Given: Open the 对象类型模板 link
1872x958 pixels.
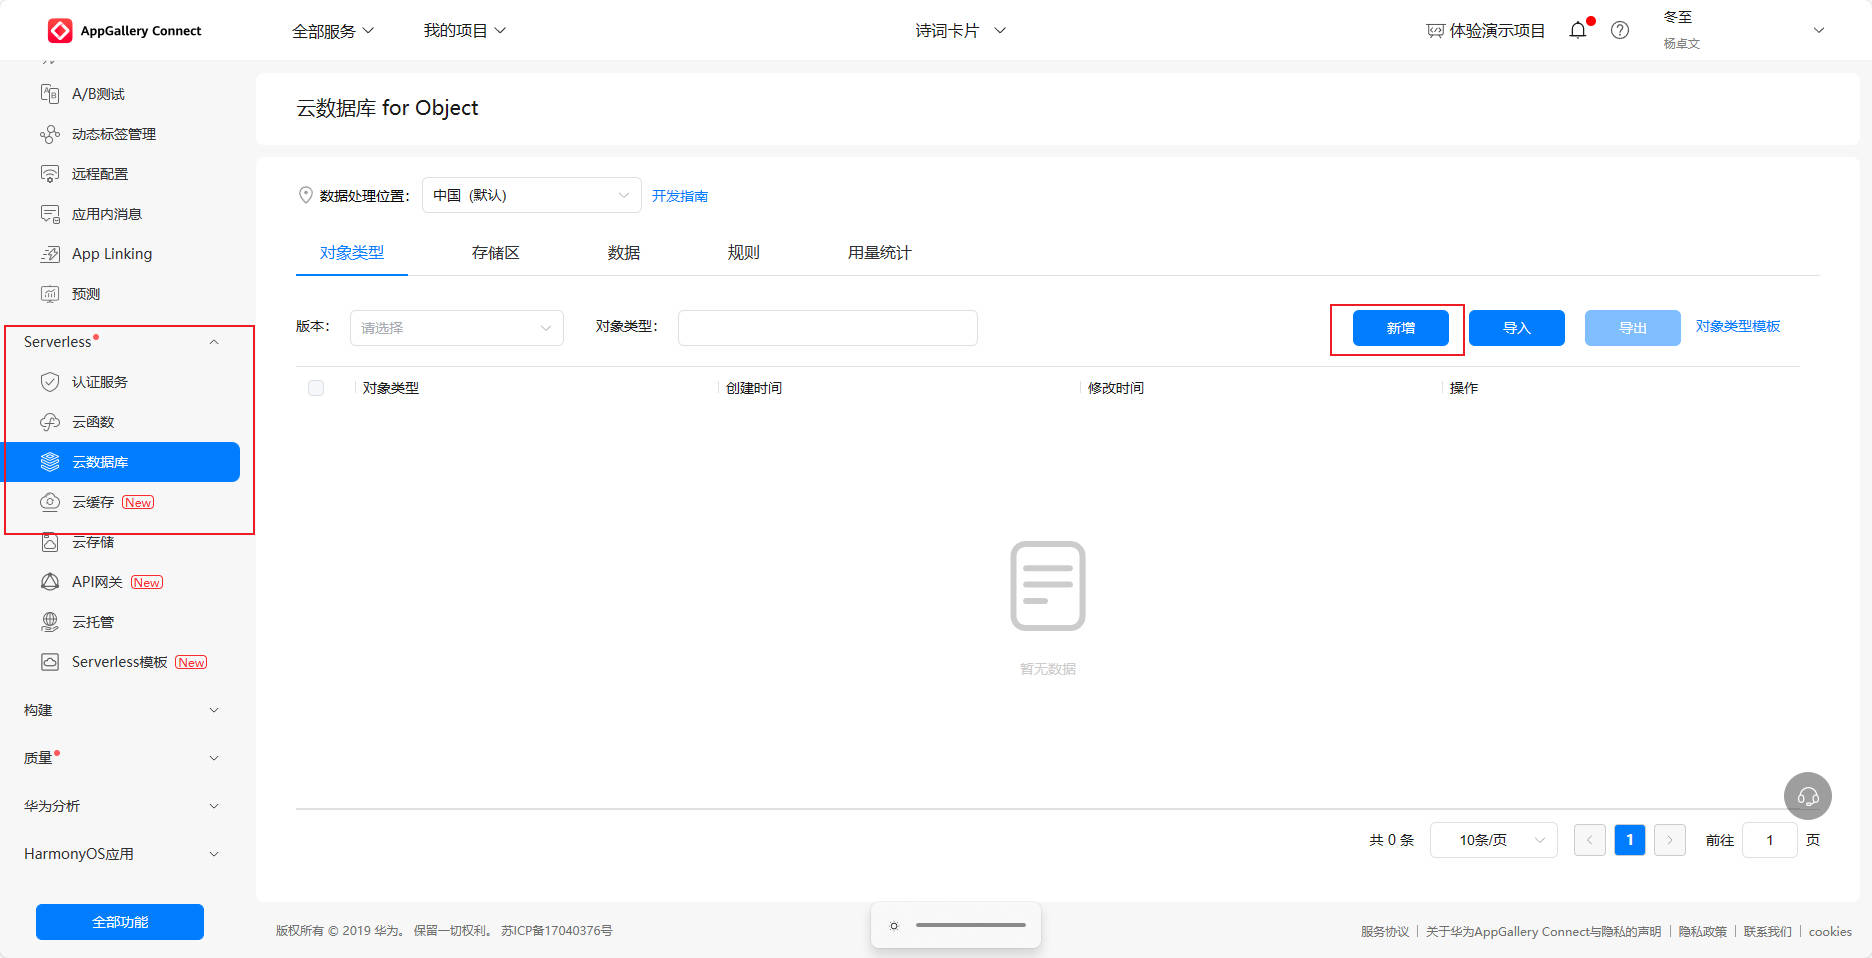Looking at the screenshot, I should [1738, 326].
